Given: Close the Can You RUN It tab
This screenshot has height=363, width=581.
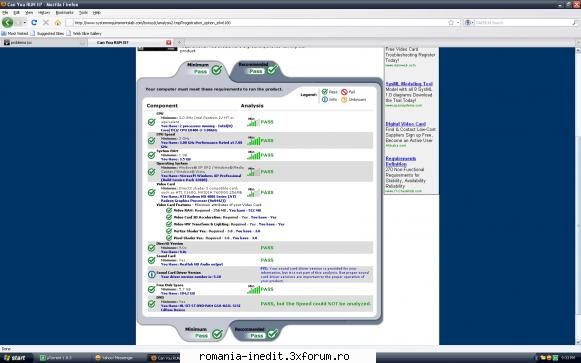Looking at the screenshot, I should coord(169,43).
